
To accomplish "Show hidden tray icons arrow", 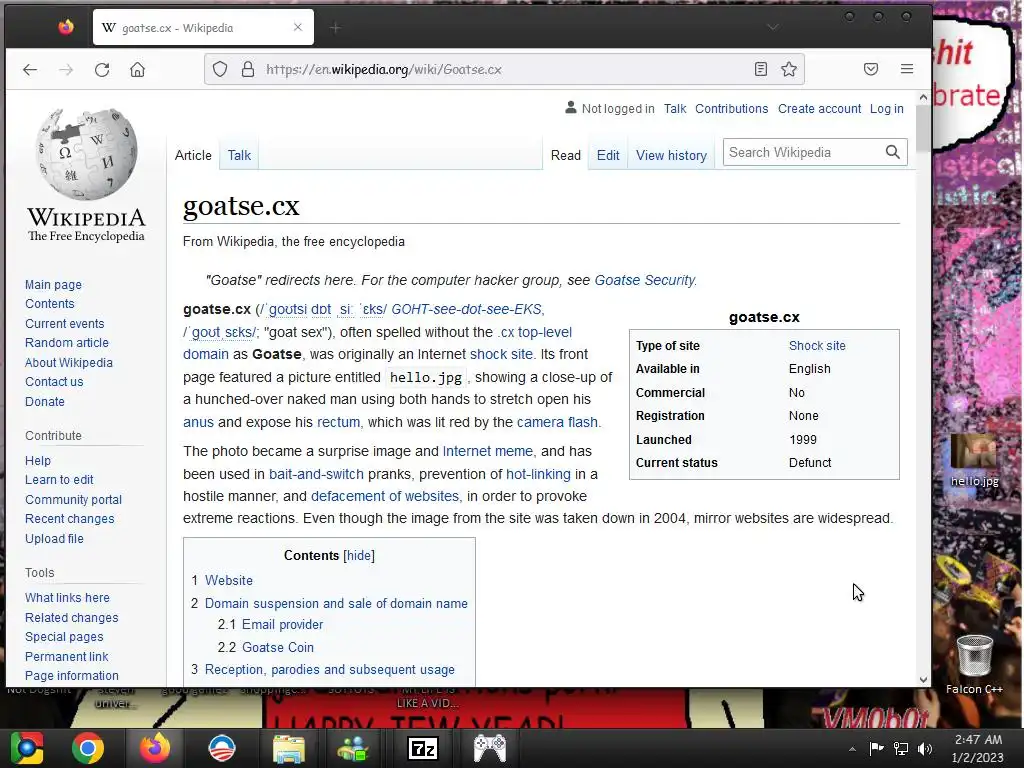I will click(852, 749).
